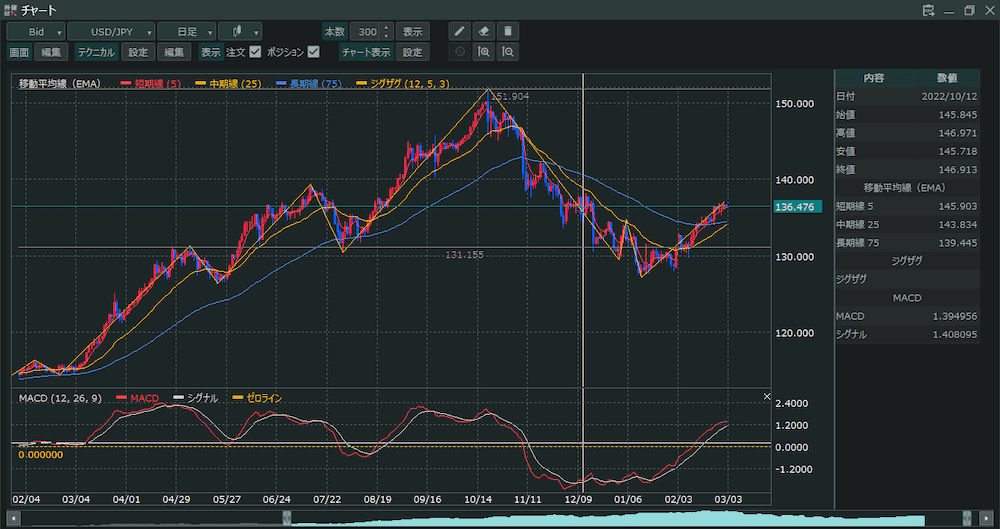Click the right handle of the range slider
Viewport: 1000px width, 529px height.
click(967, 518)
